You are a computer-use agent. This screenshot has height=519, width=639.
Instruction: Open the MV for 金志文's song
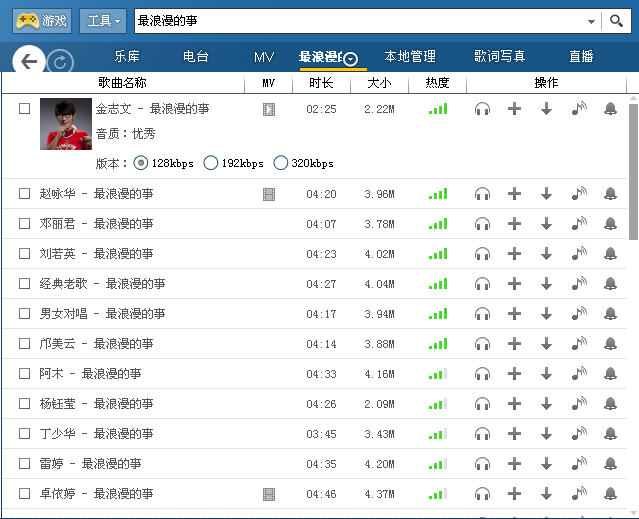tap(268, 109)
